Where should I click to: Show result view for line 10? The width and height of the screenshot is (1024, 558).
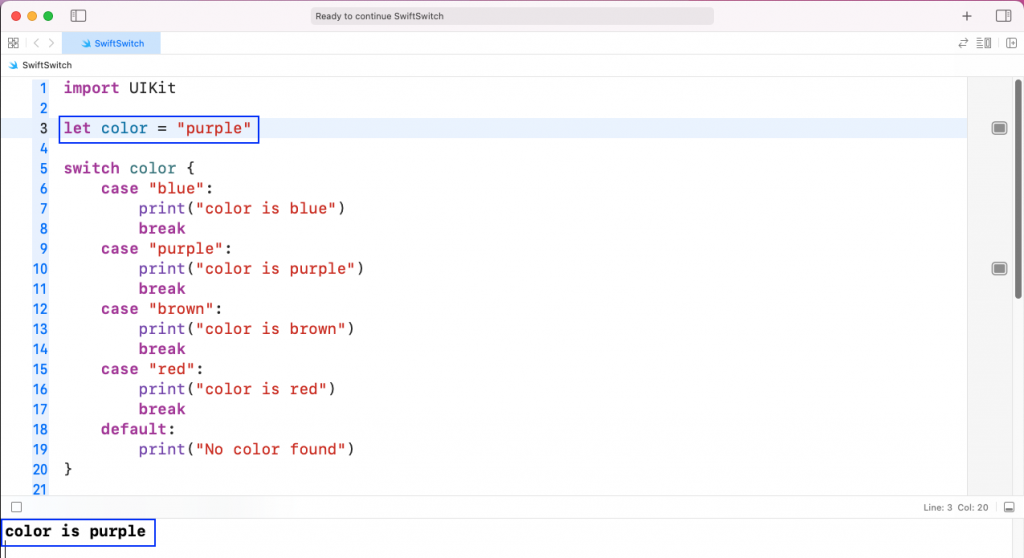tap(999, 269)
